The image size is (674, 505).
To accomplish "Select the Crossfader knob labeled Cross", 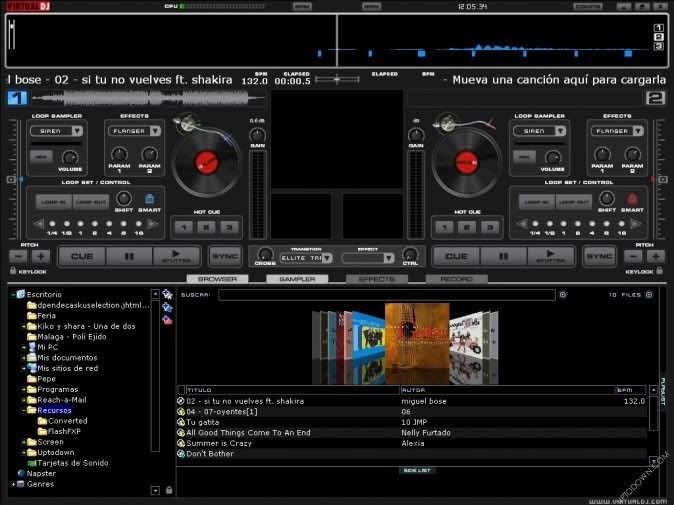I will coord(265,254).
